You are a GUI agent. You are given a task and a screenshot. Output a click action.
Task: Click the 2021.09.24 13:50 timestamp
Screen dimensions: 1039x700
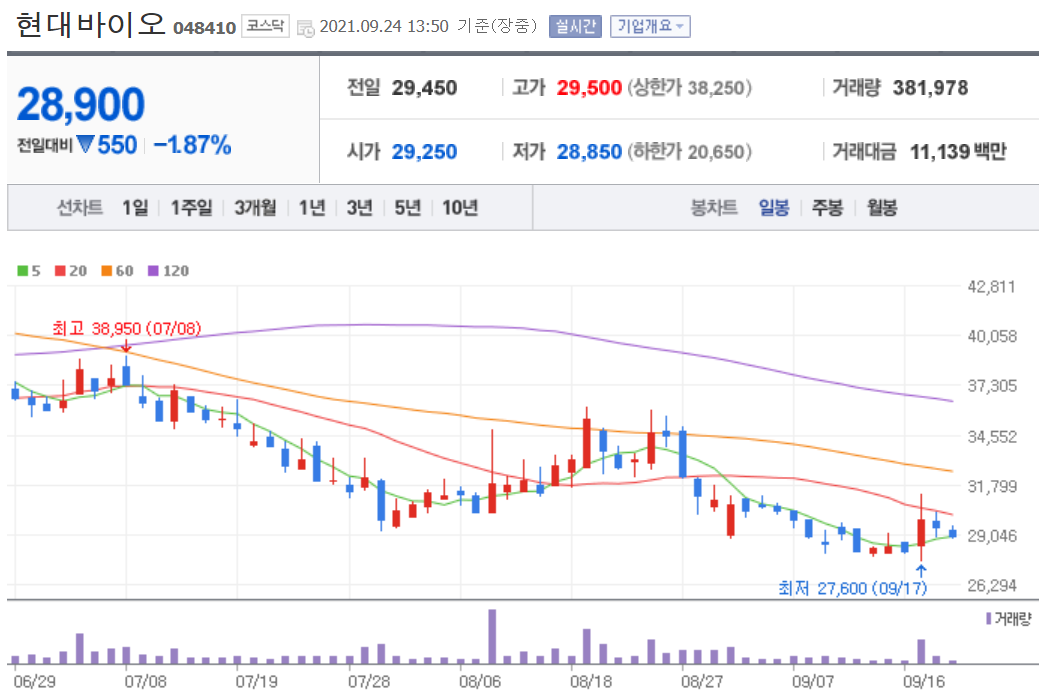tap(384, 27)
